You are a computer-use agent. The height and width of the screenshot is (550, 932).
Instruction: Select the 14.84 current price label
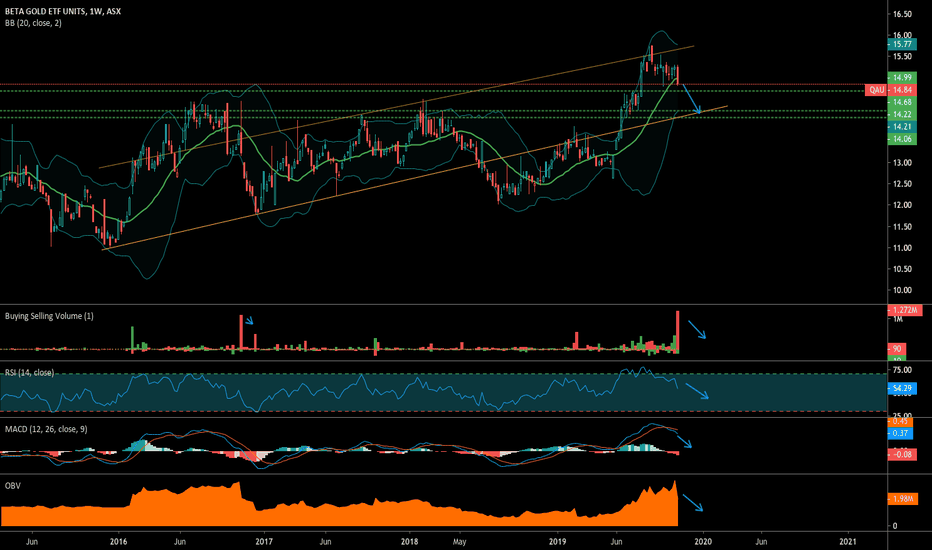[x=902, y=90]
